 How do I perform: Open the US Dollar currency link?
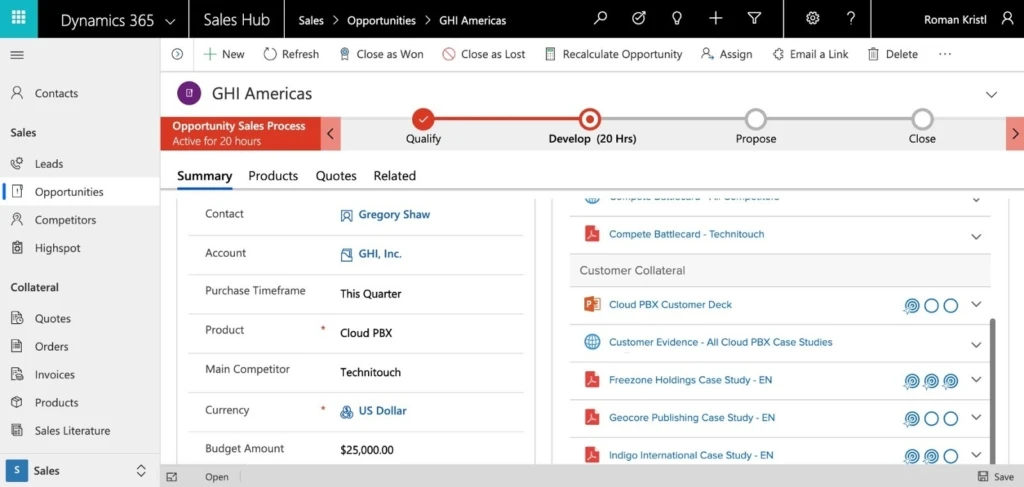coord(382,411)
